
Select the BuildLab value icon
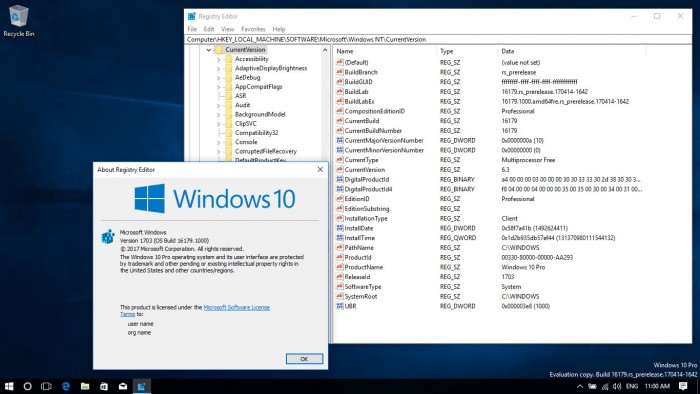pos(340,92)
